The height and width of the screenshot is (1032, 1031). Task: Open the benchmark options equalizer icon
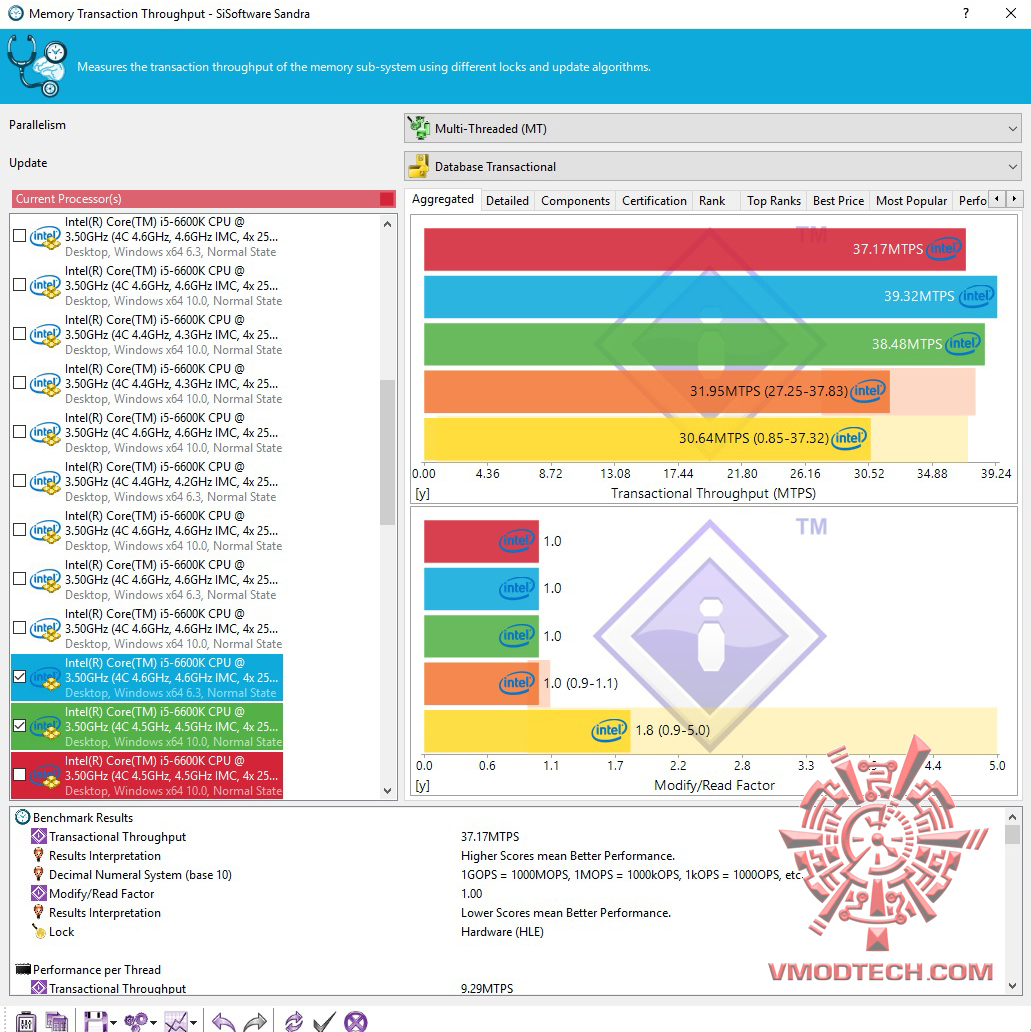click(26, 1021)
